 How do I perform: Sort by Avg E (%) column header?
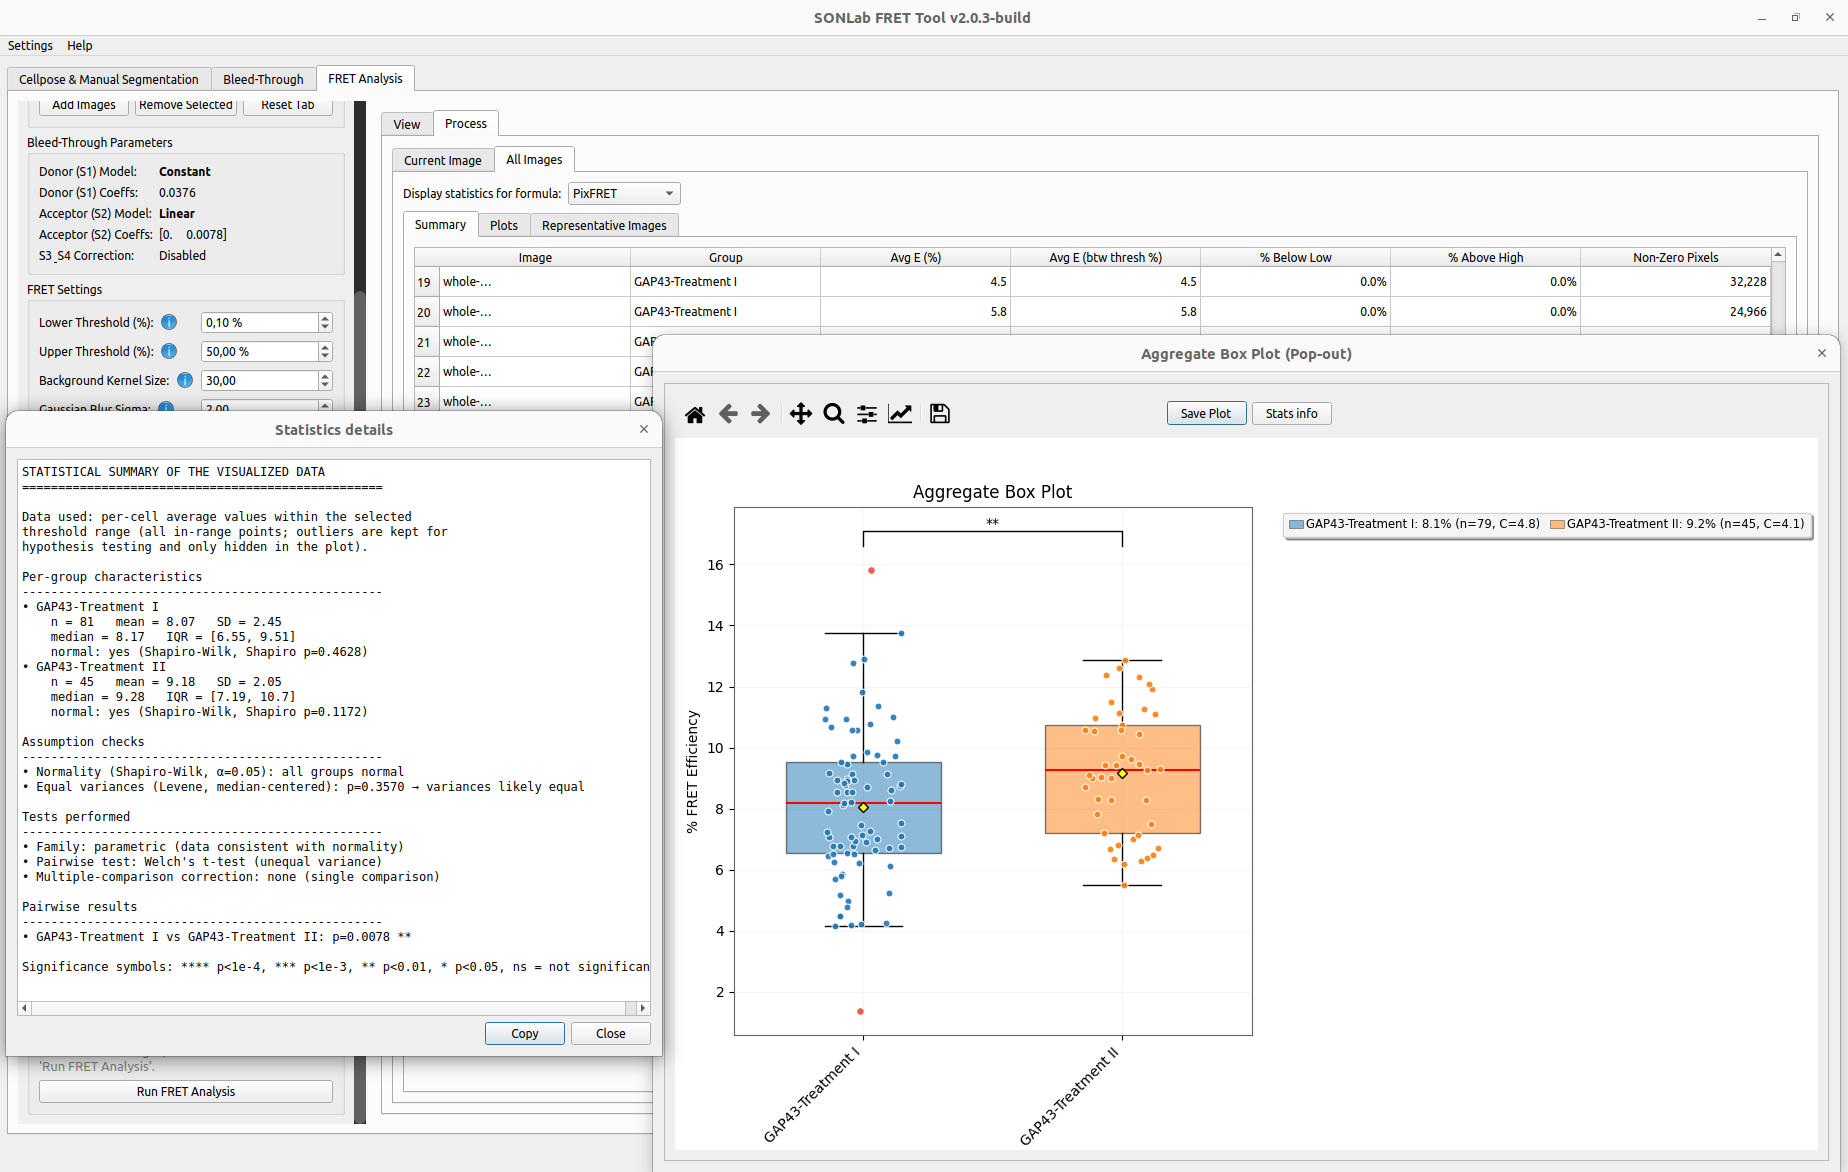click(916, 257)
